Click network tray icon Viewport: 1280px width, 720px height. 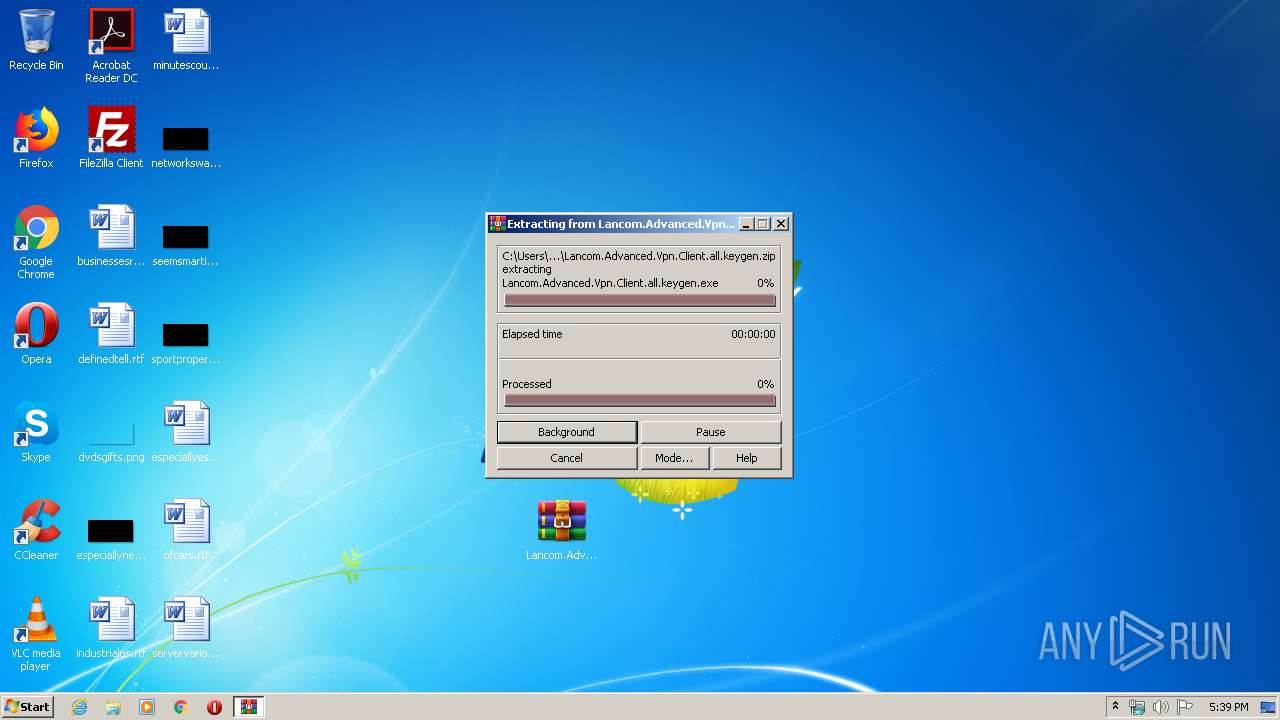click(1137, 707)
